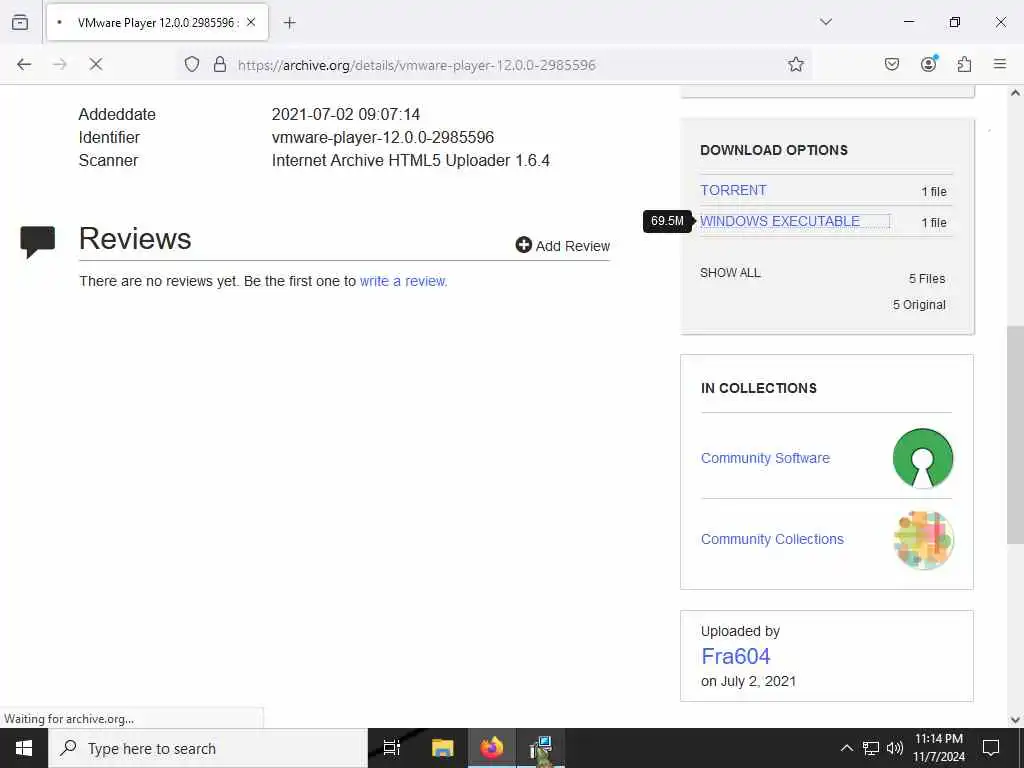Click the Reviews speech bubble icon

pyautogui.click(x=38, y=242)
